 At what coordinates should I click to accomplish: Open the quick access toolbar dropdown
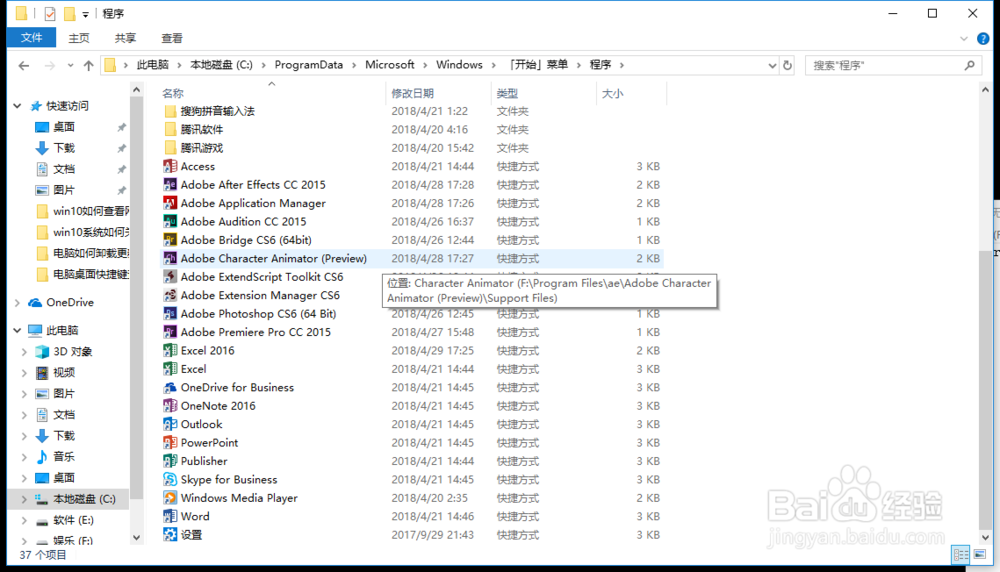(x=85, y=14)
